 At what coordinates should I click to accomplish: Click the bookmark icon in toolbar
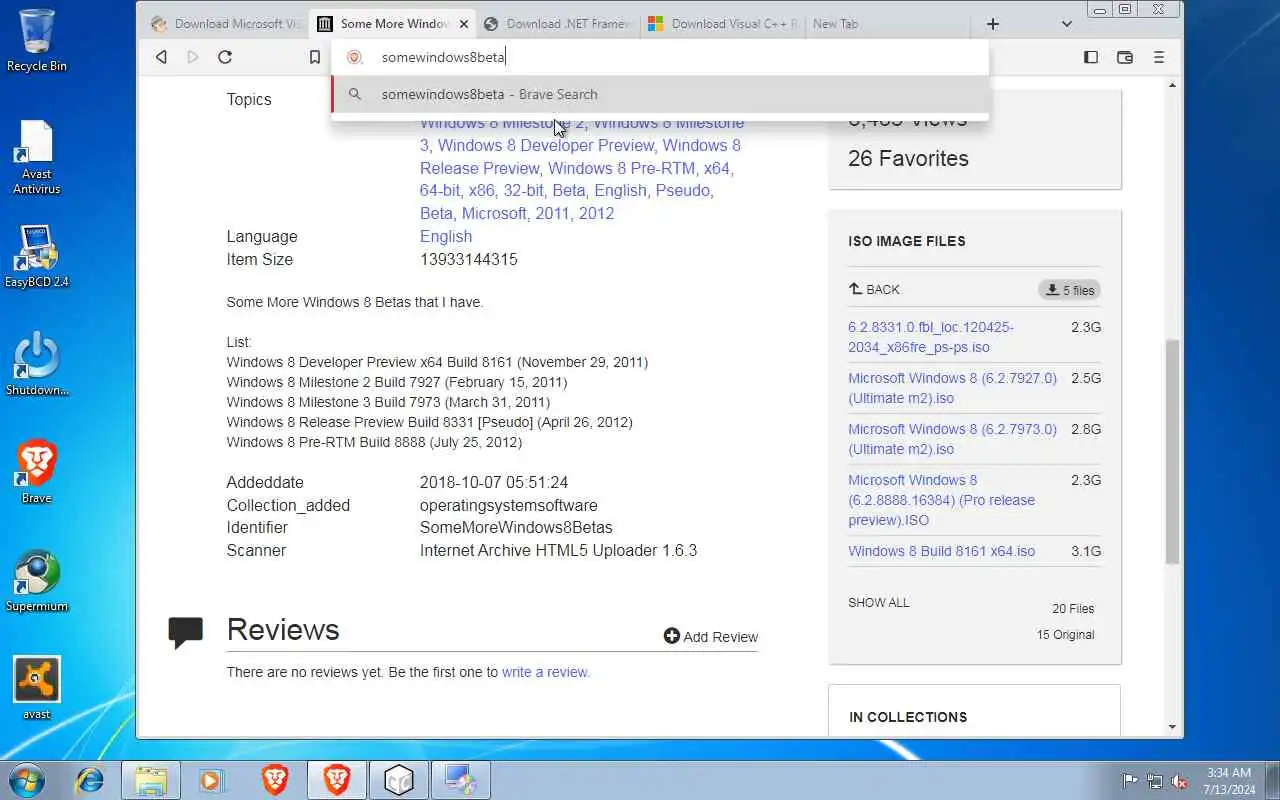tap(315, 57)
